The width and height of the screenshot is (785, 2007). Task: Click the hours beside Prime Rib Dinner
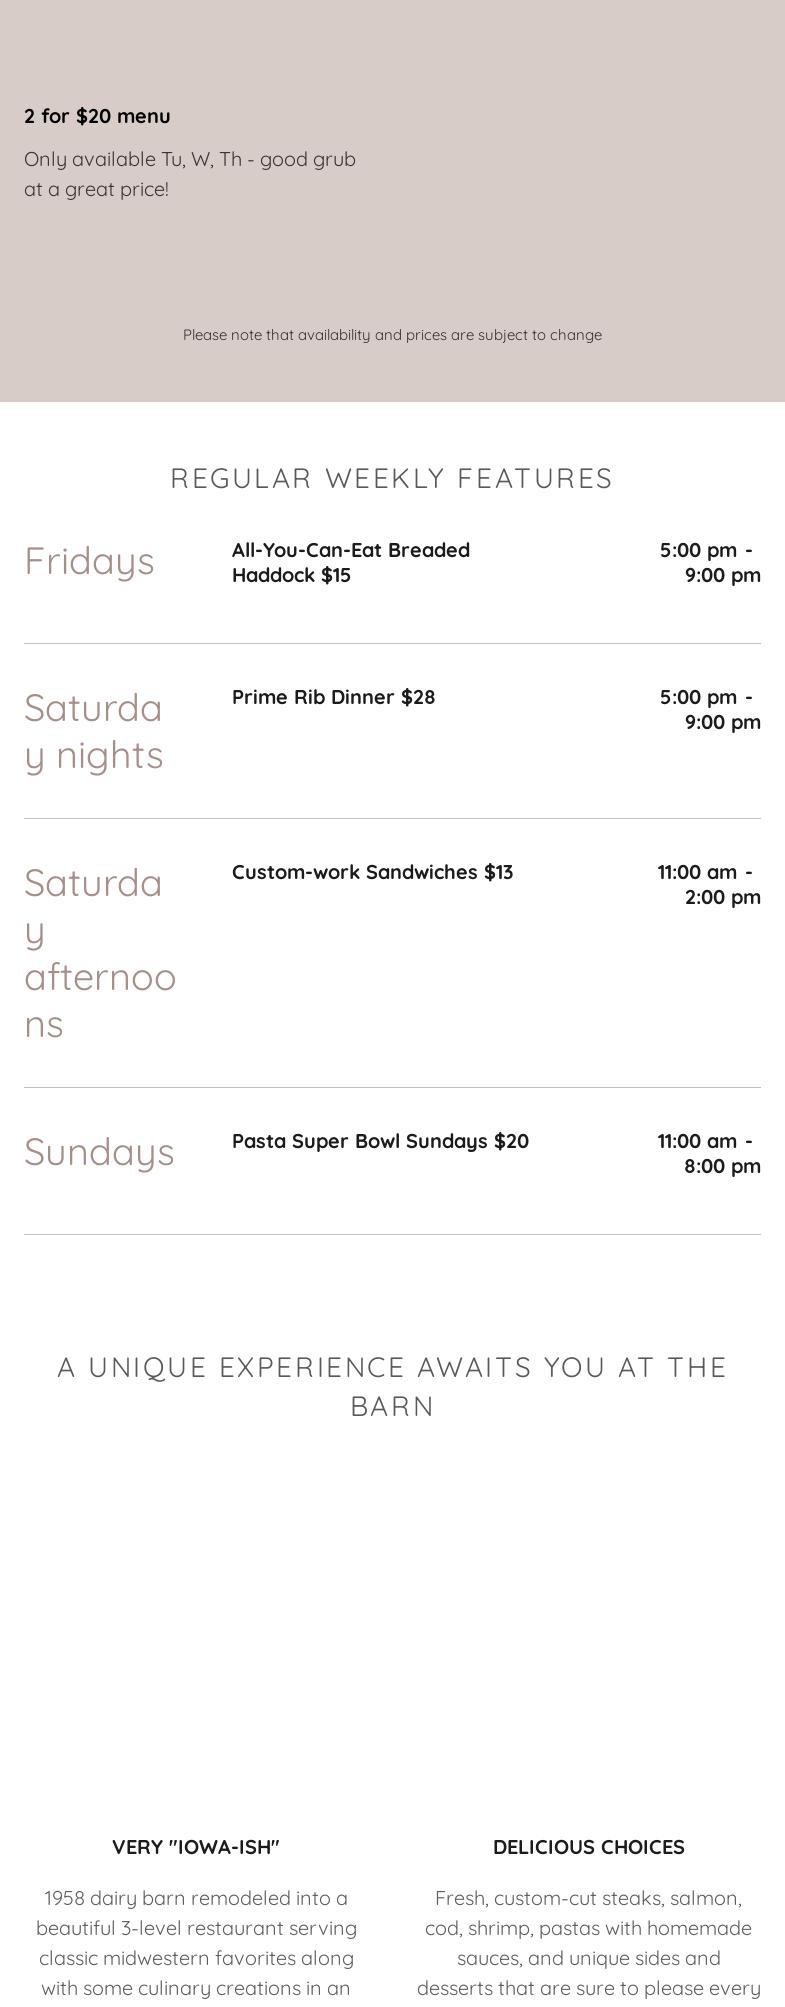pos(709,709)
